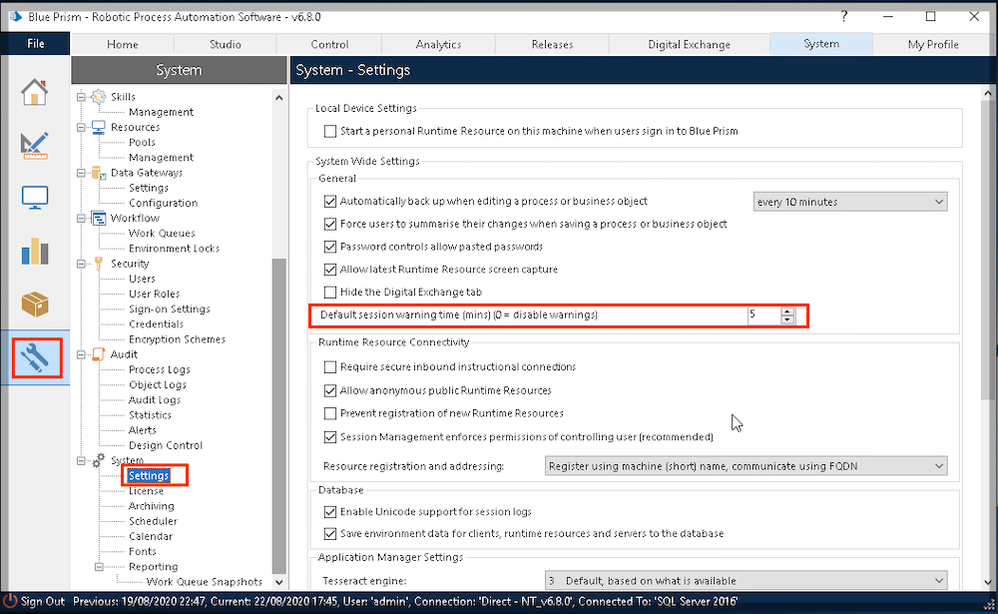
Task: Open the Resource registration and addressing dropdown
Action: click(x=746, y=466)
